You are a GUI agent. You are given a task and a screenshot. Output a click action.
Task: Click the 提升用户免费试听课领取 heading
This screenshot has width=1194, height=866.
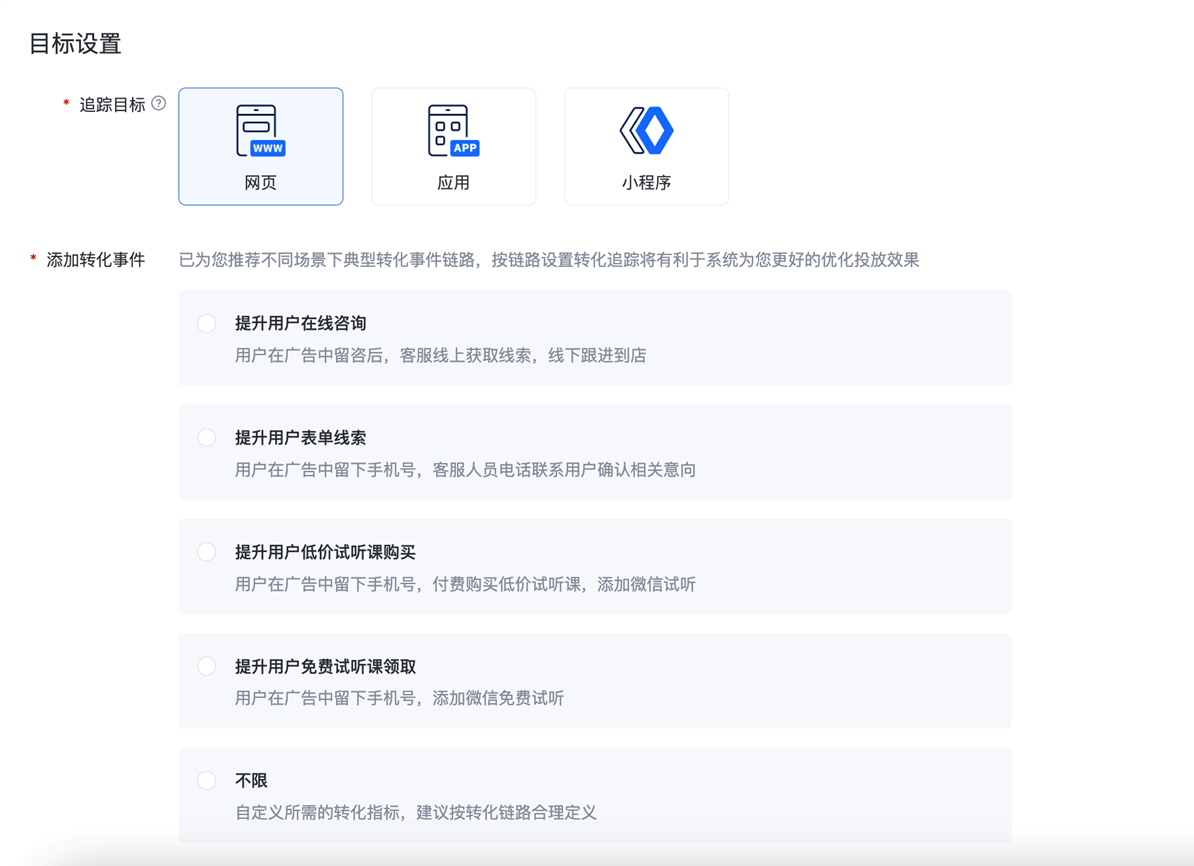pos(325,666)
